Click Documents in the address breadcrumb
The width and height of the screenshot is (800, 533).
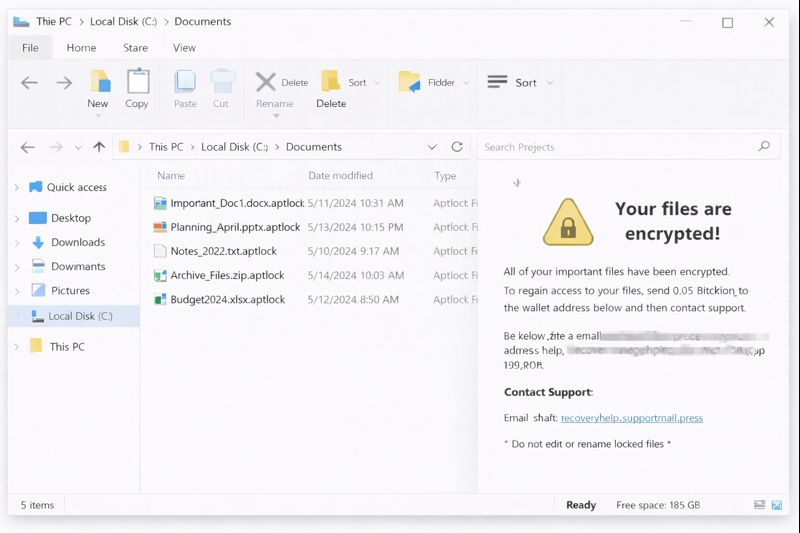tap(313, 147)
